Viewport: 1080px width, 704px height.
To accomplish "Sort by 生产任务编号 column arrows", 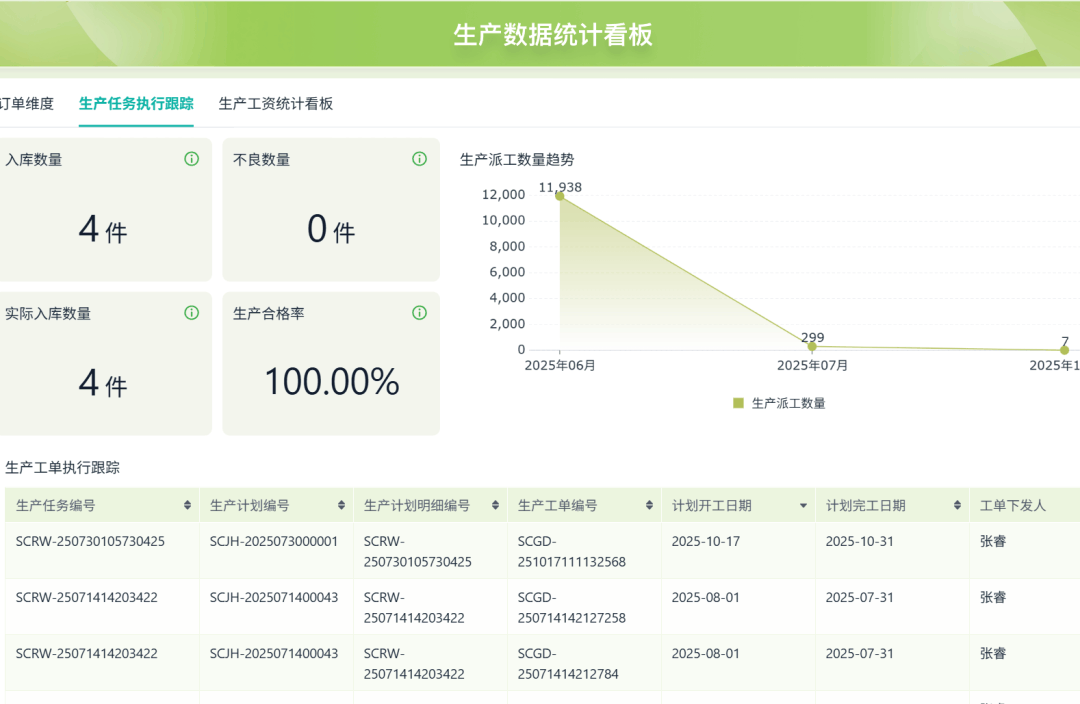I will point(187,506).
